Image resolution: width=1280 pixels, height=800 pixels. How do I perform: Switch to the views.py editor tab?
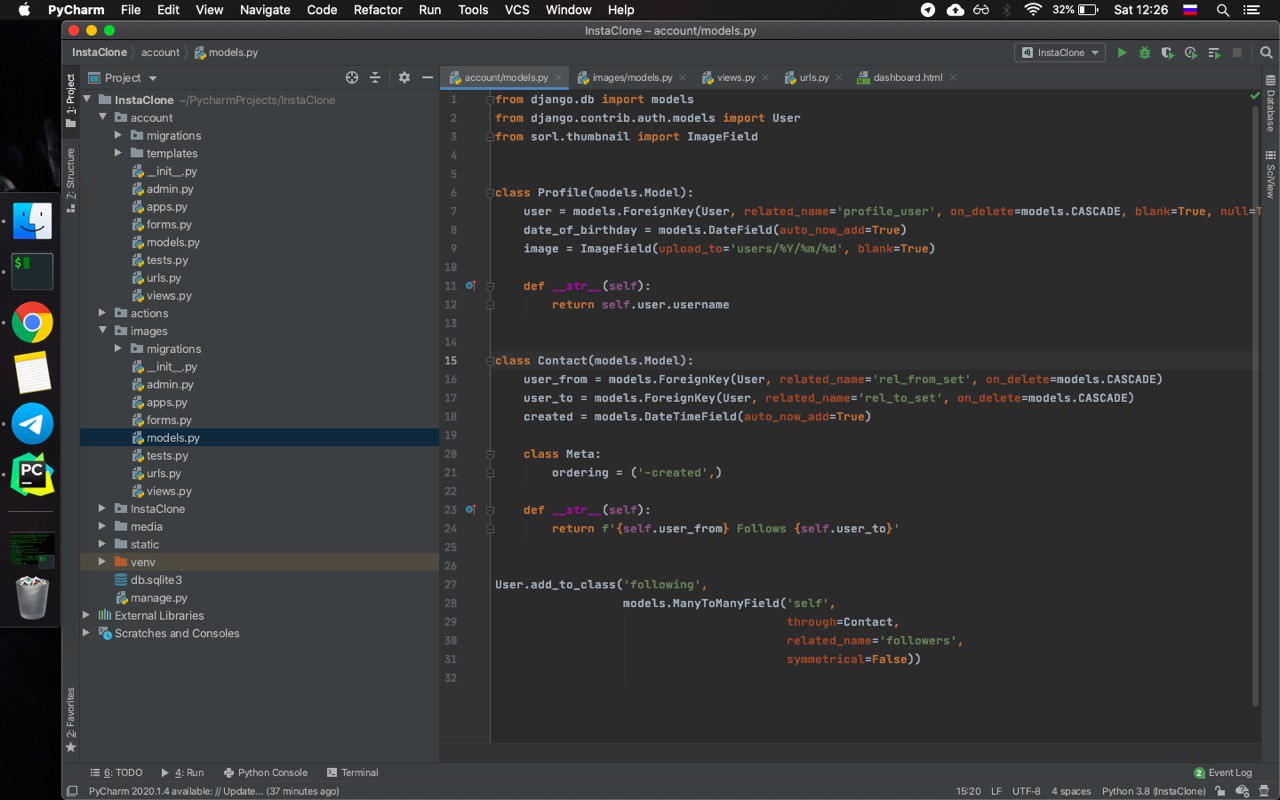735,77
